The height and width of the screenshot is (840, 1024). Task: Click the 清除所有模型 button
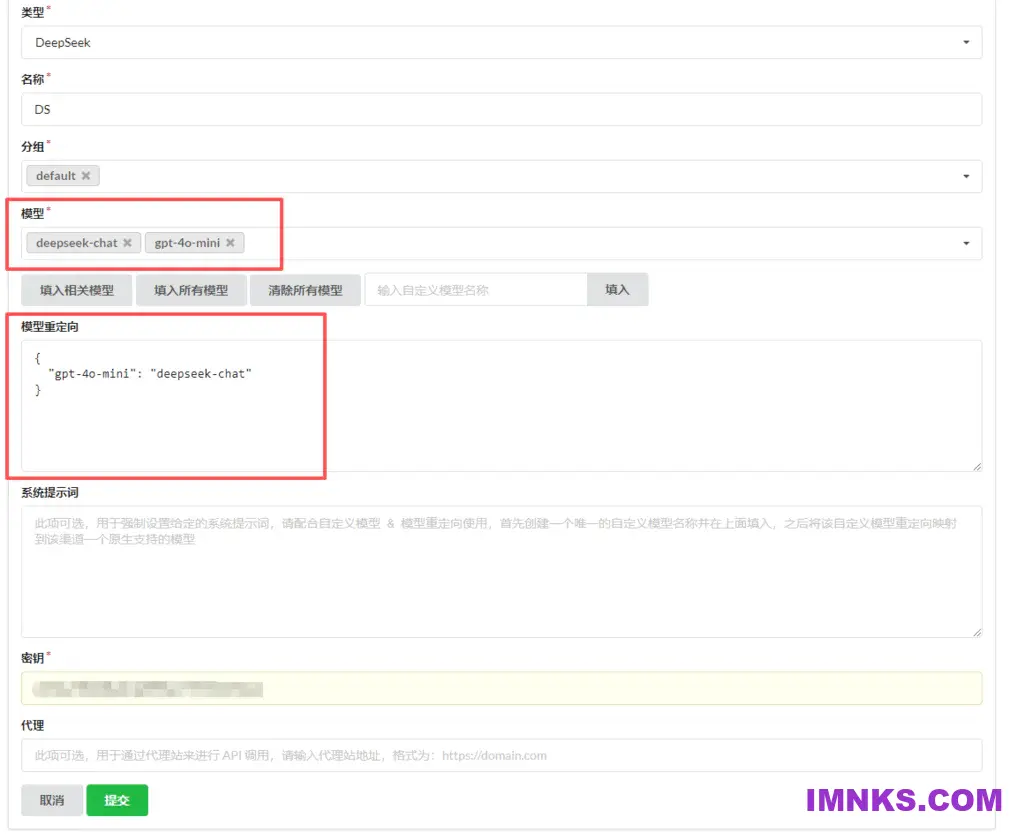pos(306,289)
